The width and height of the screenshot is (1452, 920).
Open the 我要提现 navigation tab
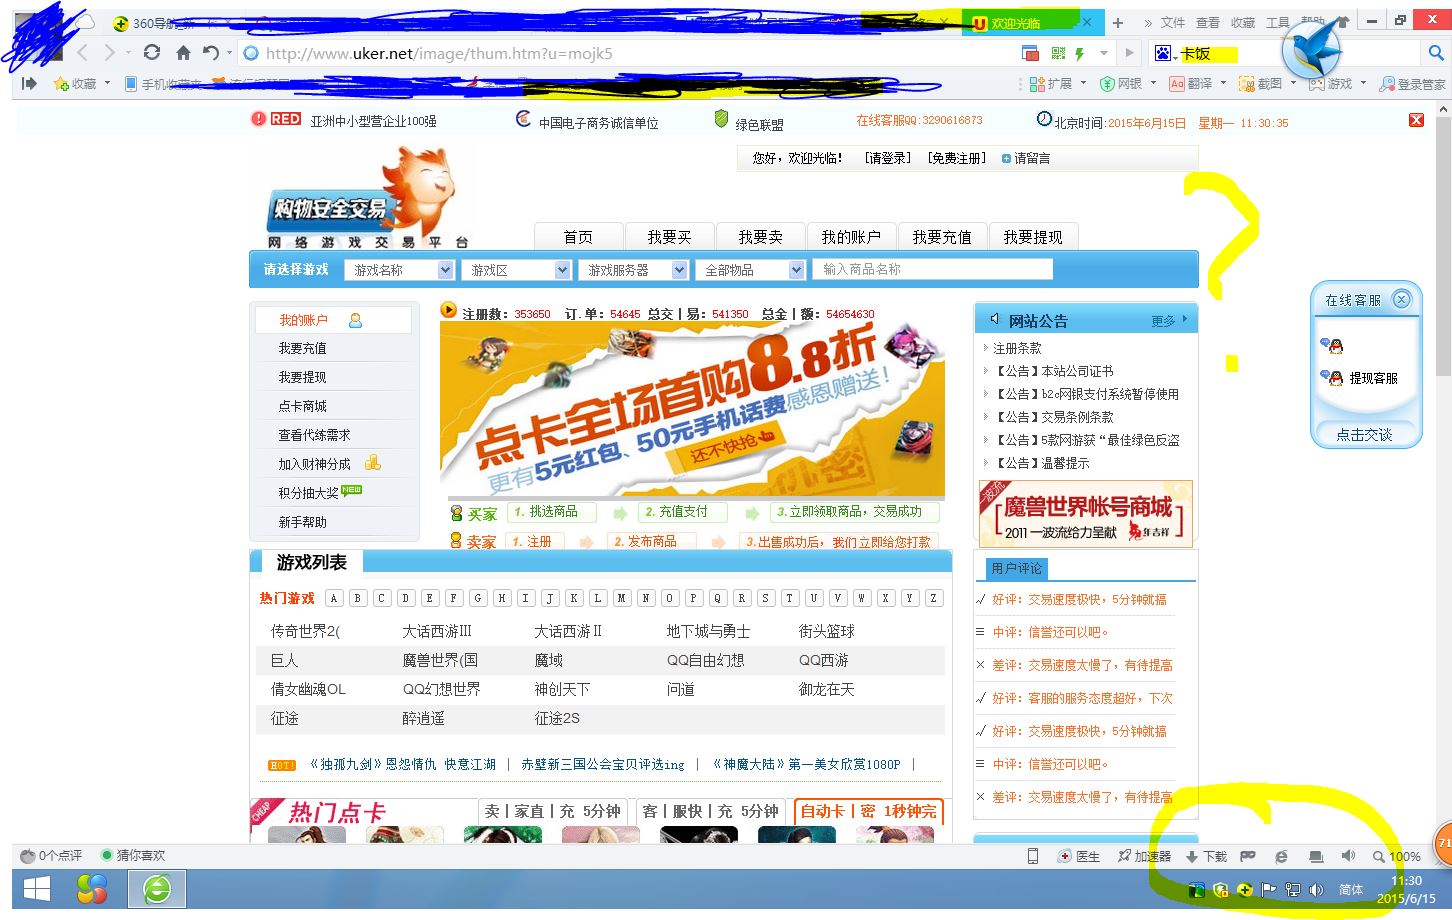click(x=1033, y=237)
